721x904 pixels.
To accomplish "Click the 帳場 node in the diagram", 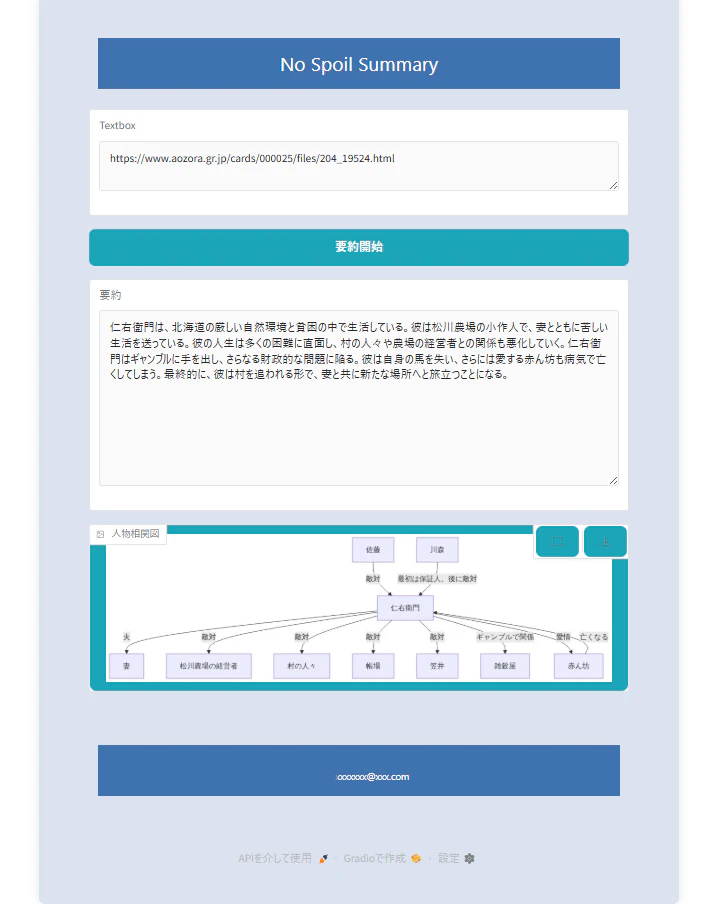I will click(x=373, y=666).
